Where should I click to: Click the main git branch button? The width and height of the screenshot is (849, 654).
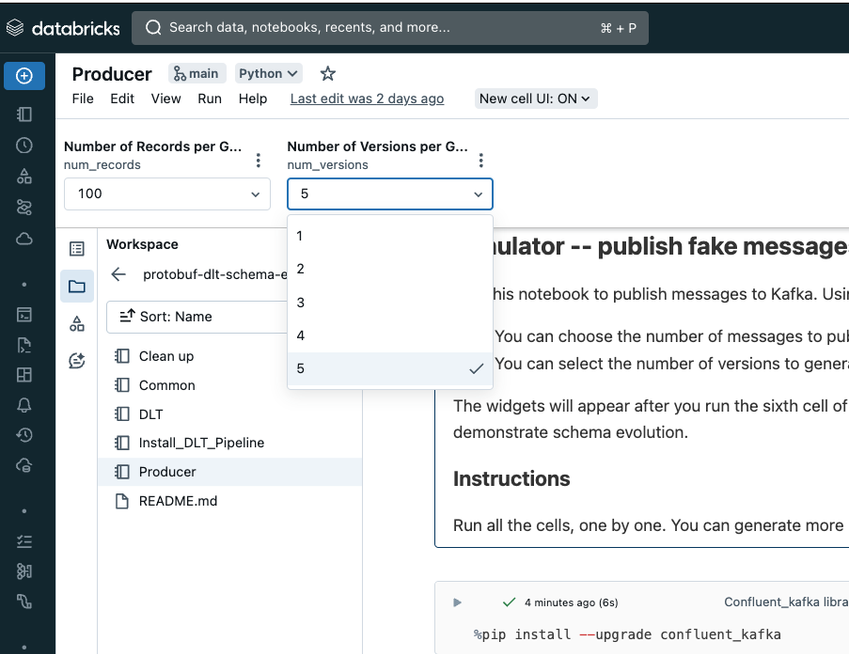[197, 74]
